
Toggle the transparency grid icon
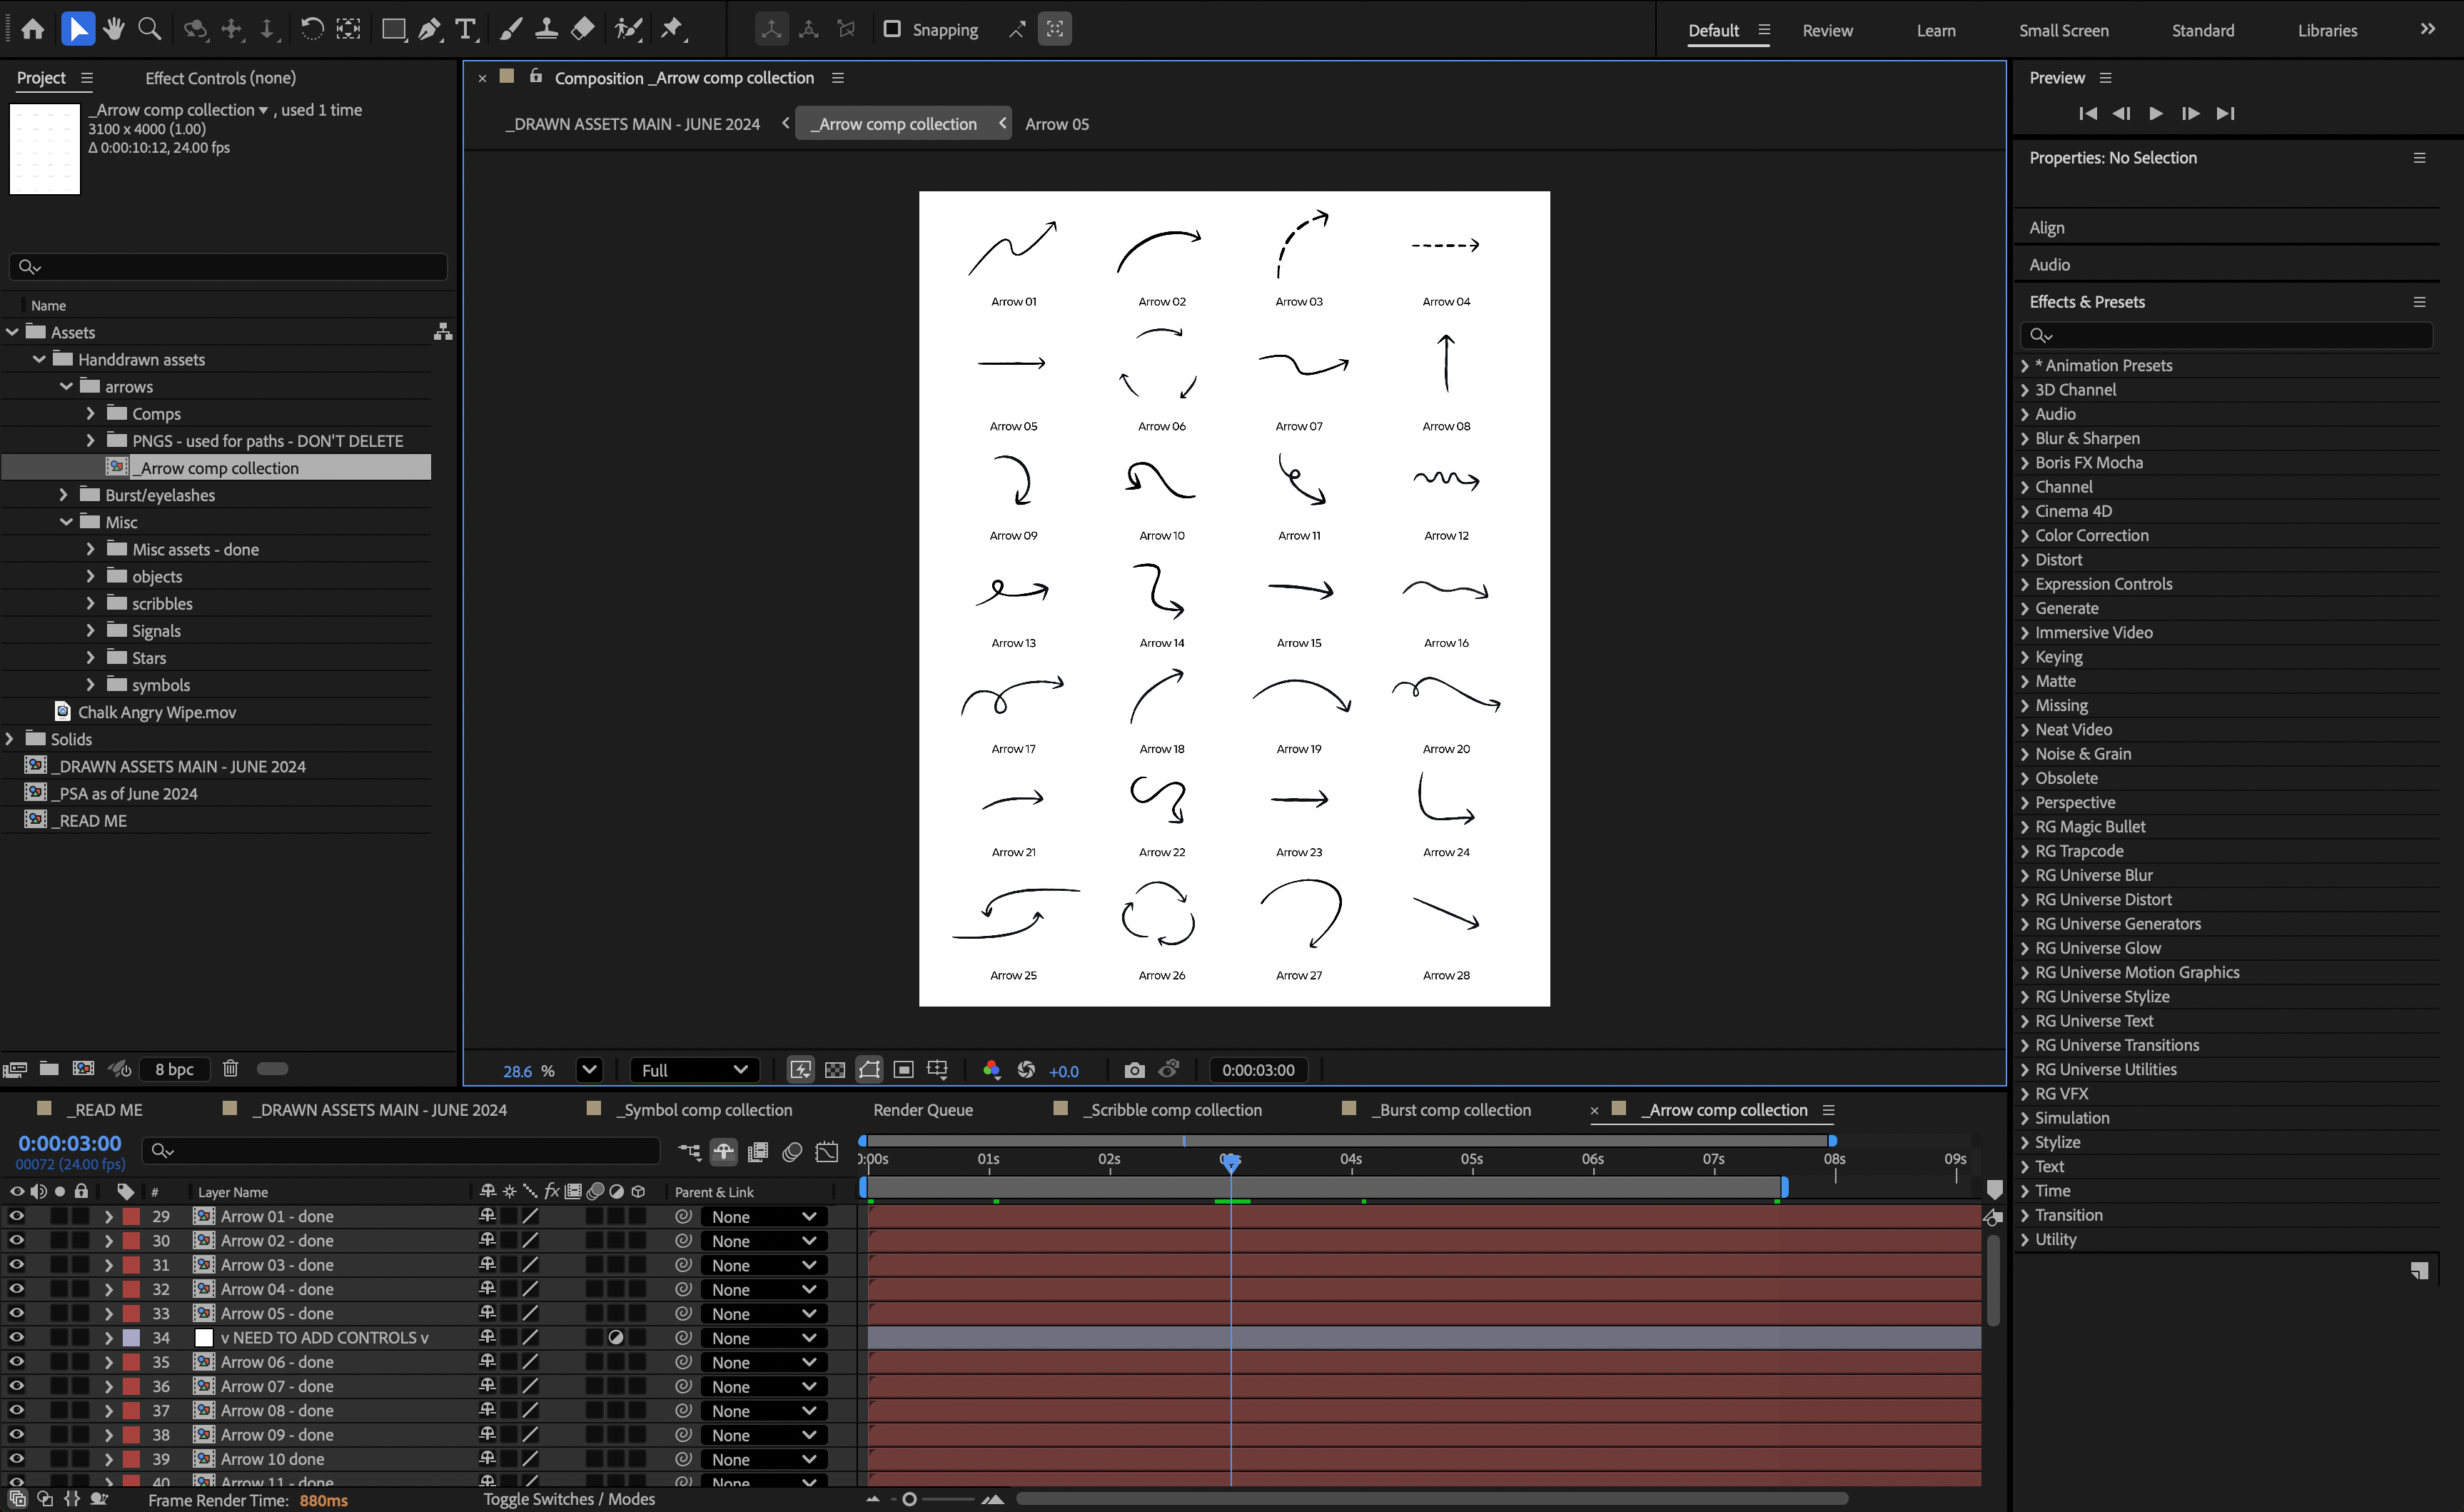tap(834, 1070)
